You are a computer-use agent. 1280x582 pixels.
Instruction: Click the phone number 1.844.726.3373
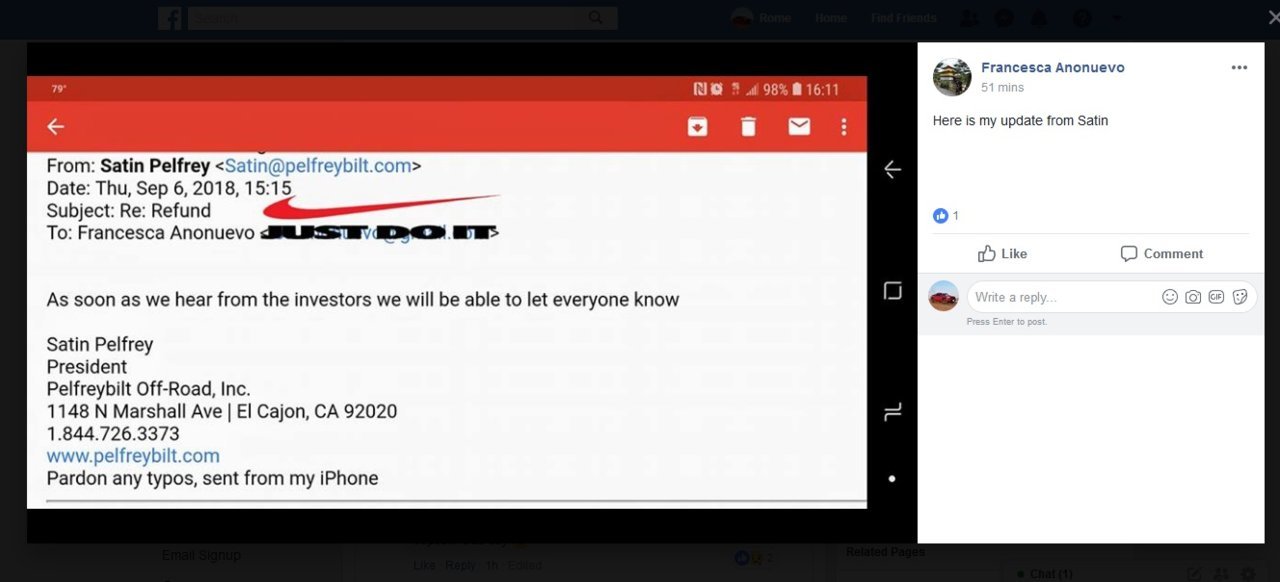click(113, 434)
